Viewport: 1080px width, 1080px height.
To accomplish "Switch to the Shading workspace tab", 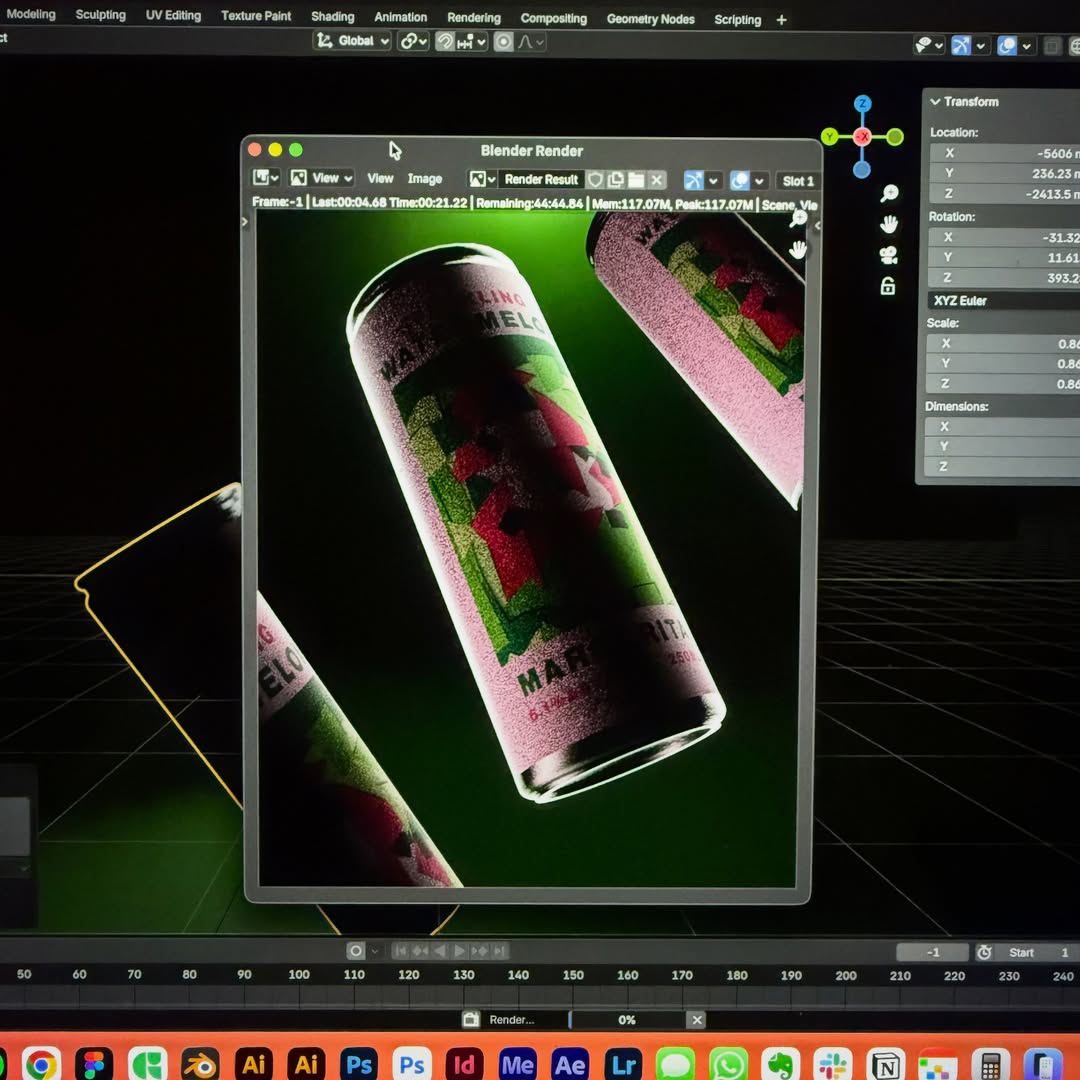I will 332,16.
